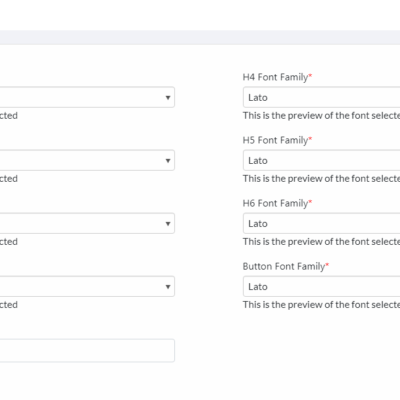Click dropdown arrow left of H5 Font Family field
This screenshot has width=400, height=400.
pyautogui.click(x=168, y=160)
